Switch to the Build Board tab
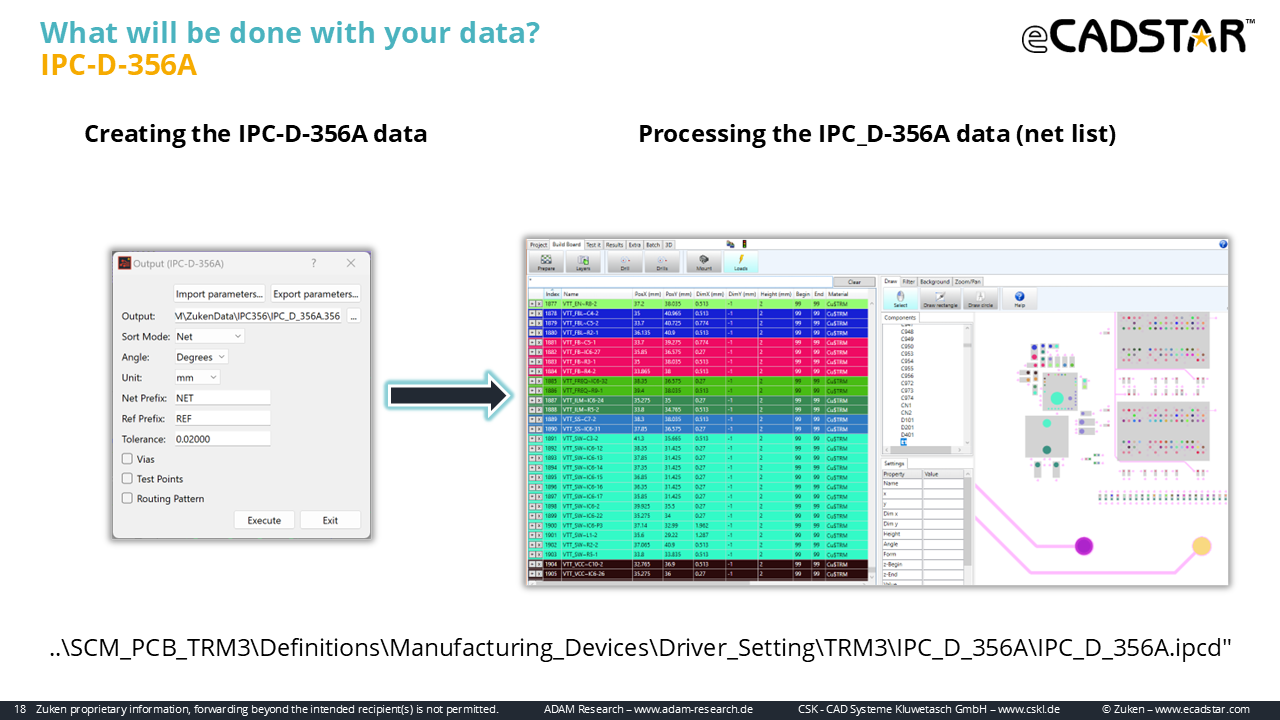The height and width of the screenshot is (720, 1280). 566,244
